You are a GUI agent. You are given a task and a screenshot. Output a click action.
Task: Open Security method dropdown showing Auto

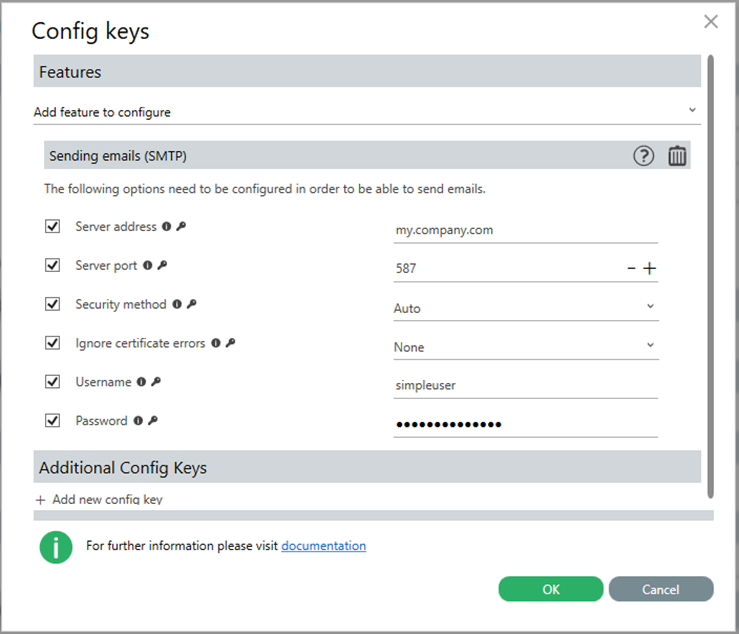click(x=526, y=308)
